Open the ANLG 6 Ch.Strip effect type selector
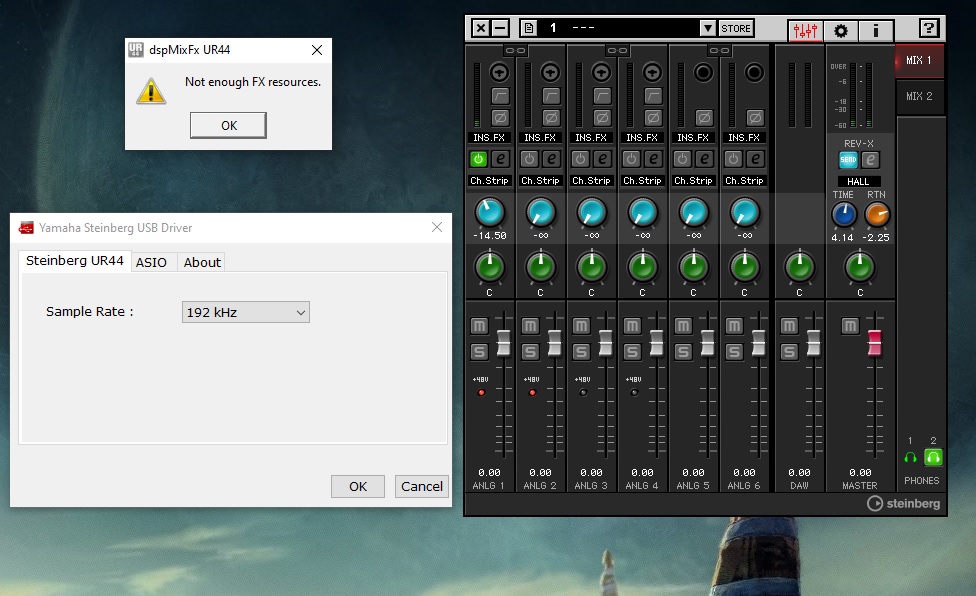This screenshot has height=596, width=976. point(744,180)
